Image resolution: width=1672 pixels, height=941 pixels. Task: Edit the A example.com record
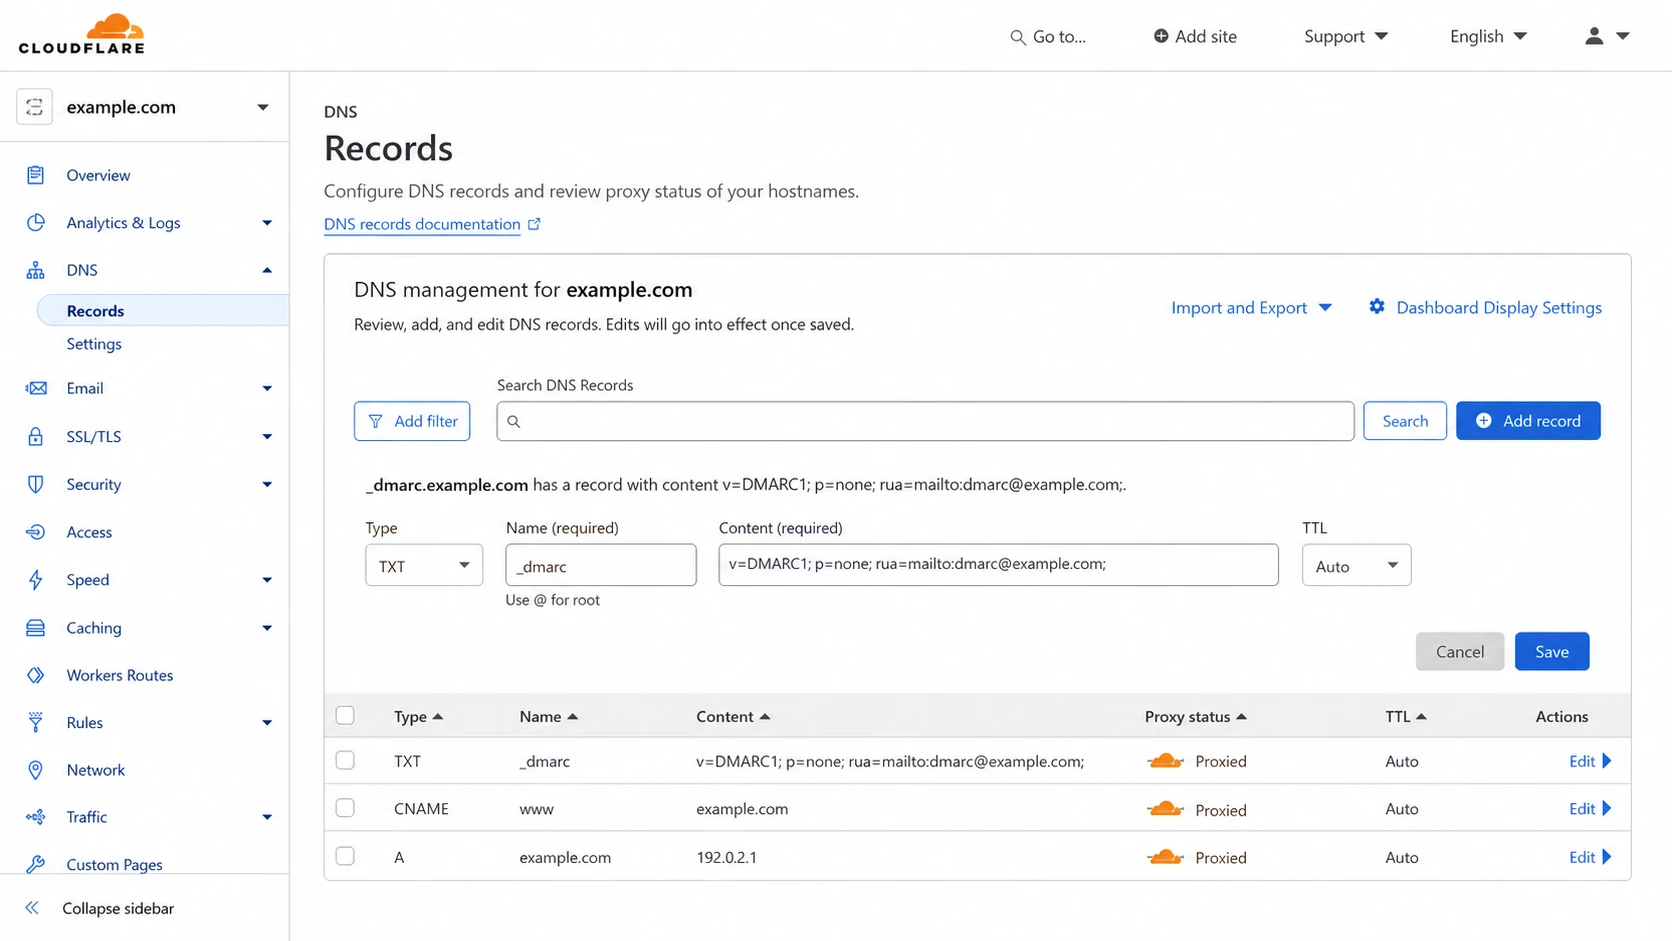click(1590, 857)
